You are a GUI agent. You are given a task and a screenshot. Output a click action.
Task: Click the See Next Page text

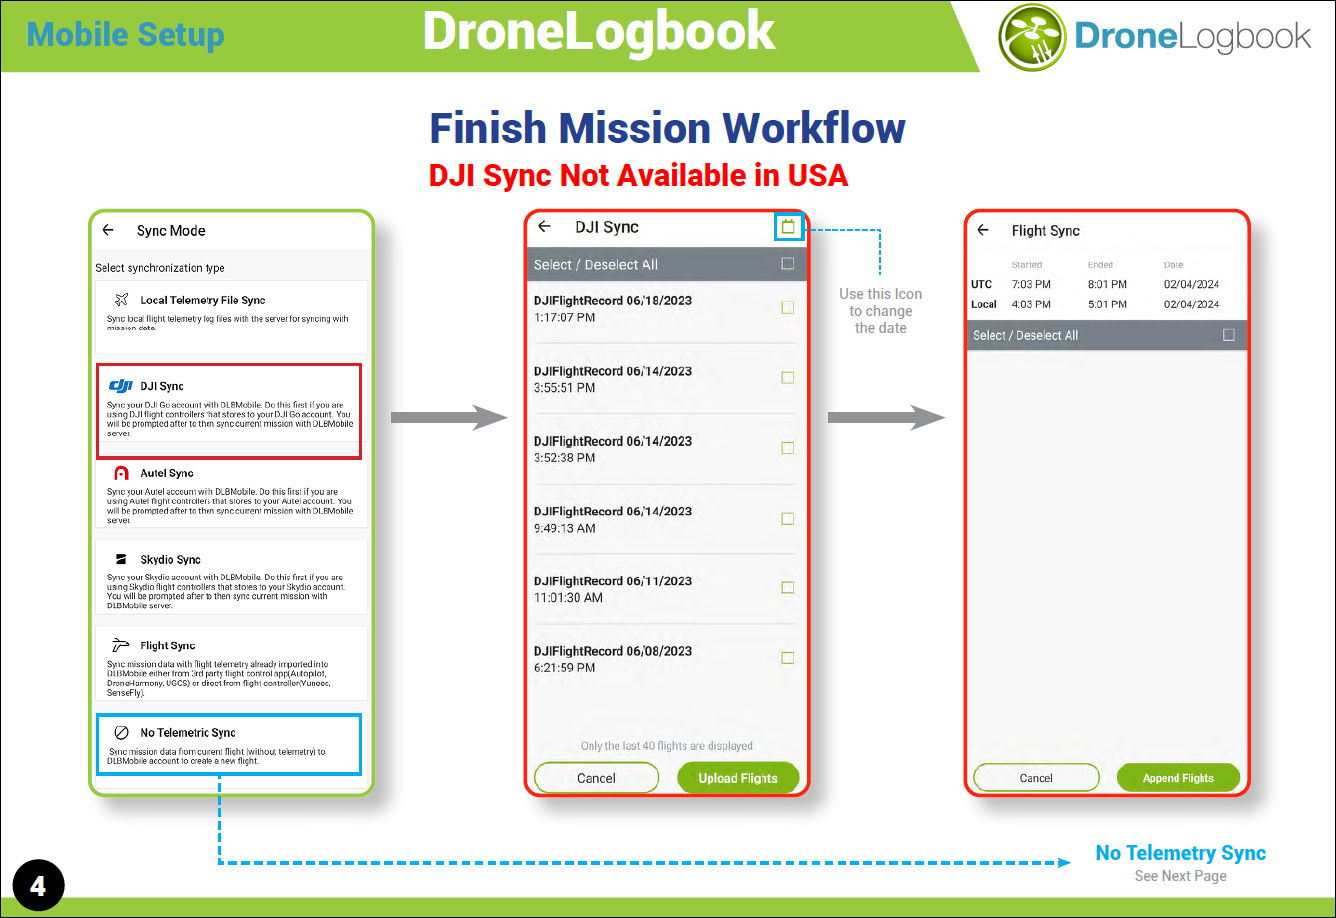1181,876
